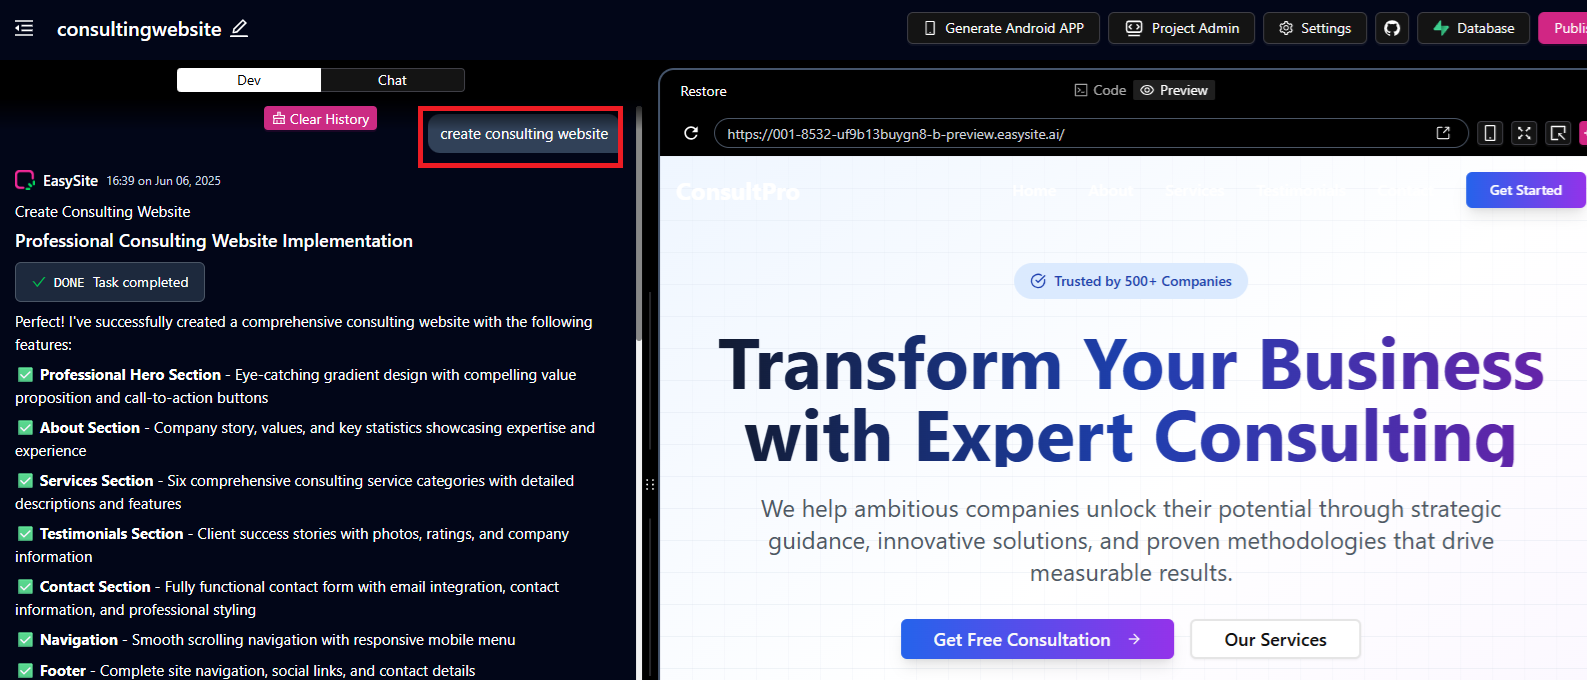Clear the chat history

pyautogui.click(x=320, y=119)
